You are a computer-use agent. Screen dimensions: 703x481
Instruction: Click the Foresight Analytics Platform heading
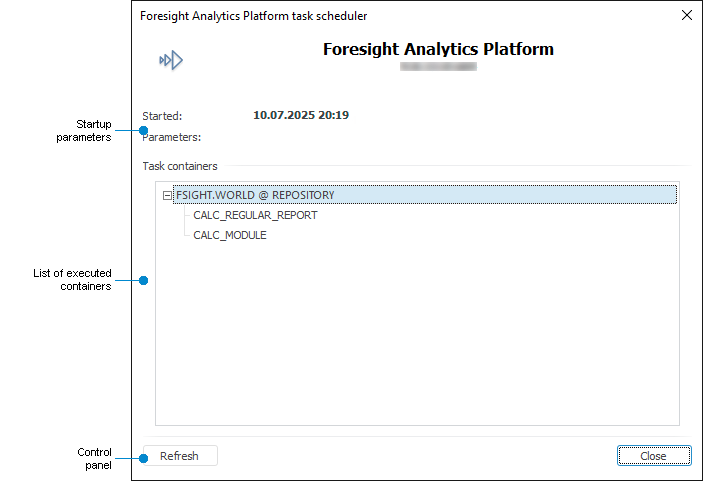438,49
